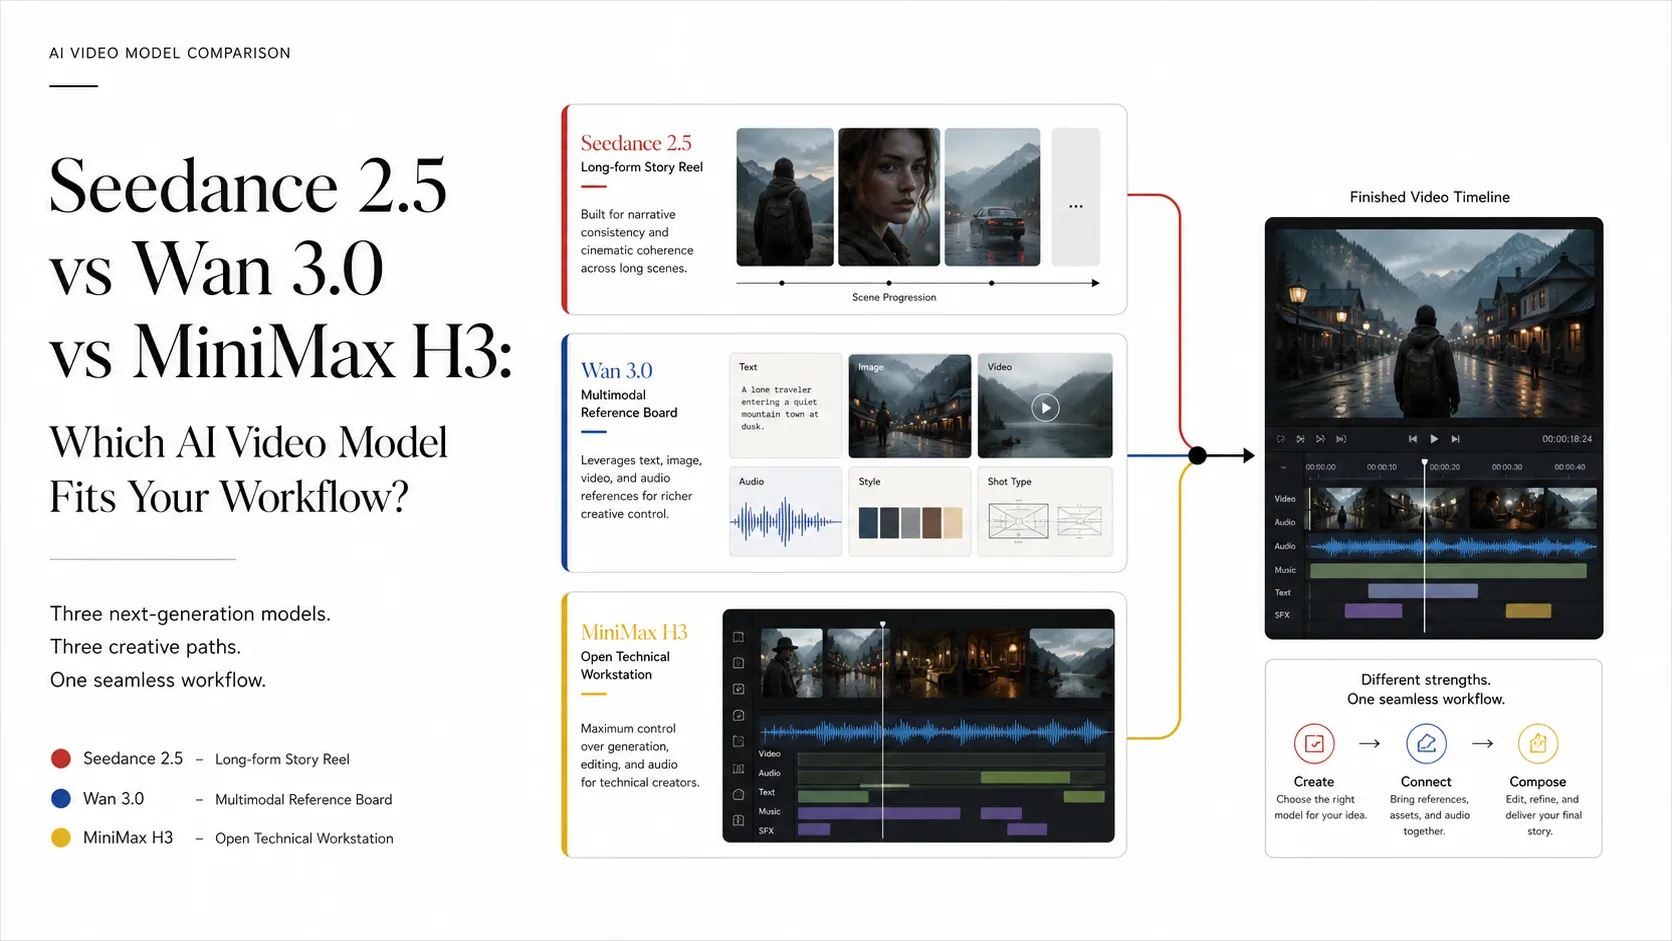The height and width of the screenshot is (941, 1672).
Task: Click the "MiniMax H3" card title
Action: [634, 632]
